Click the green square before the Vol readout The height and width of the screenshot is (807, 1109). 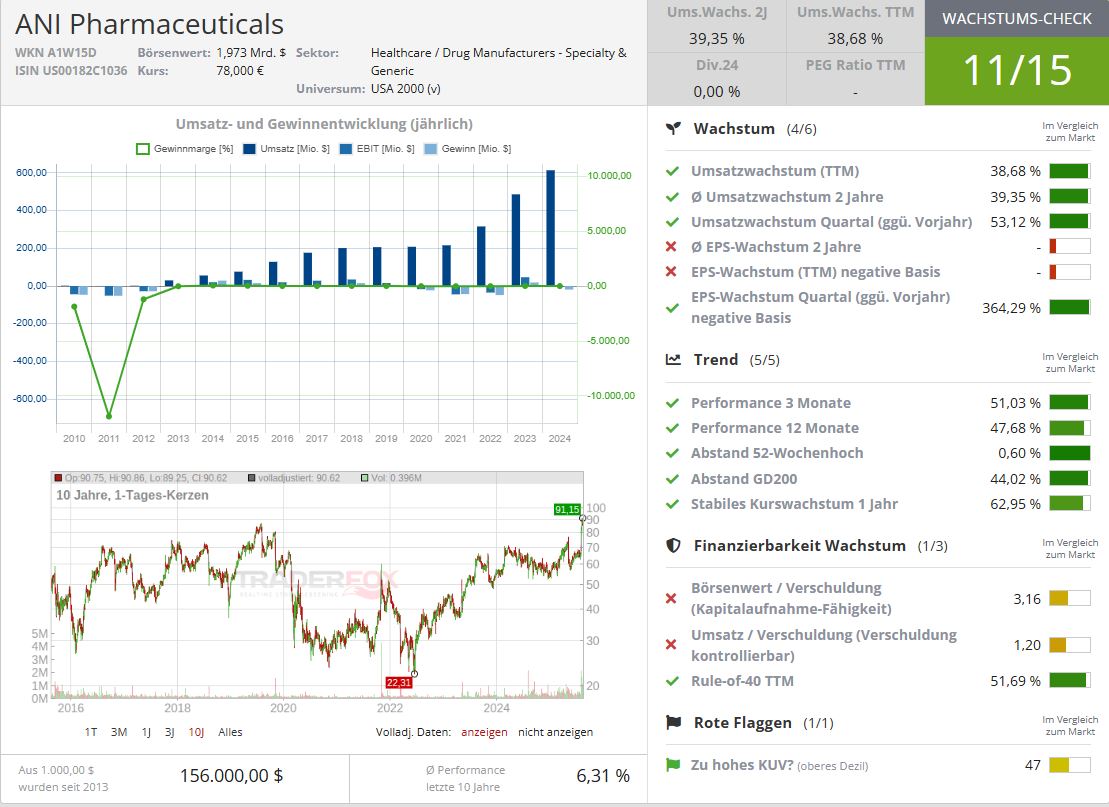365,478
